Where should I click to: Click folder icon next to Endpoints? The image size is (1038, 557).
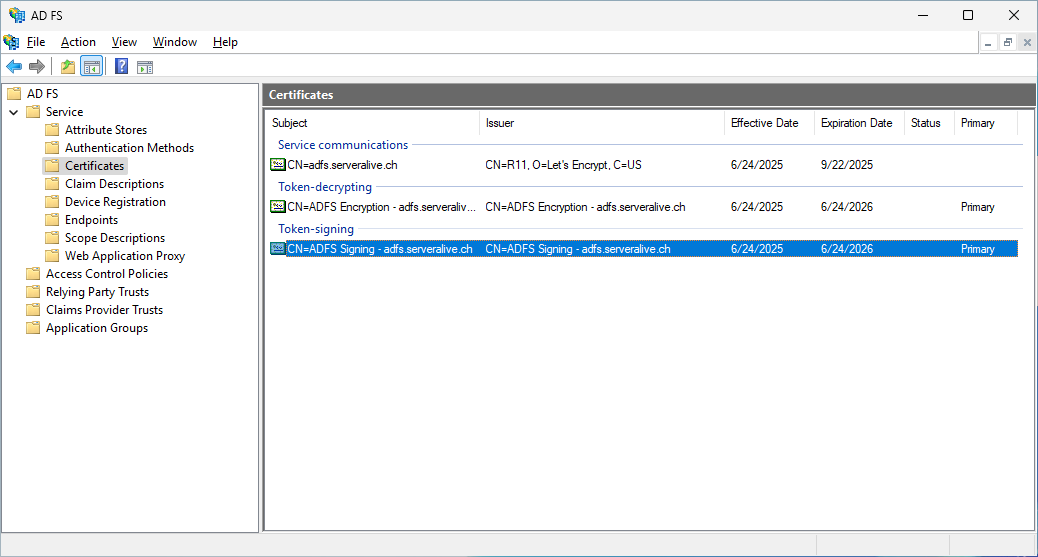[52, 219]
